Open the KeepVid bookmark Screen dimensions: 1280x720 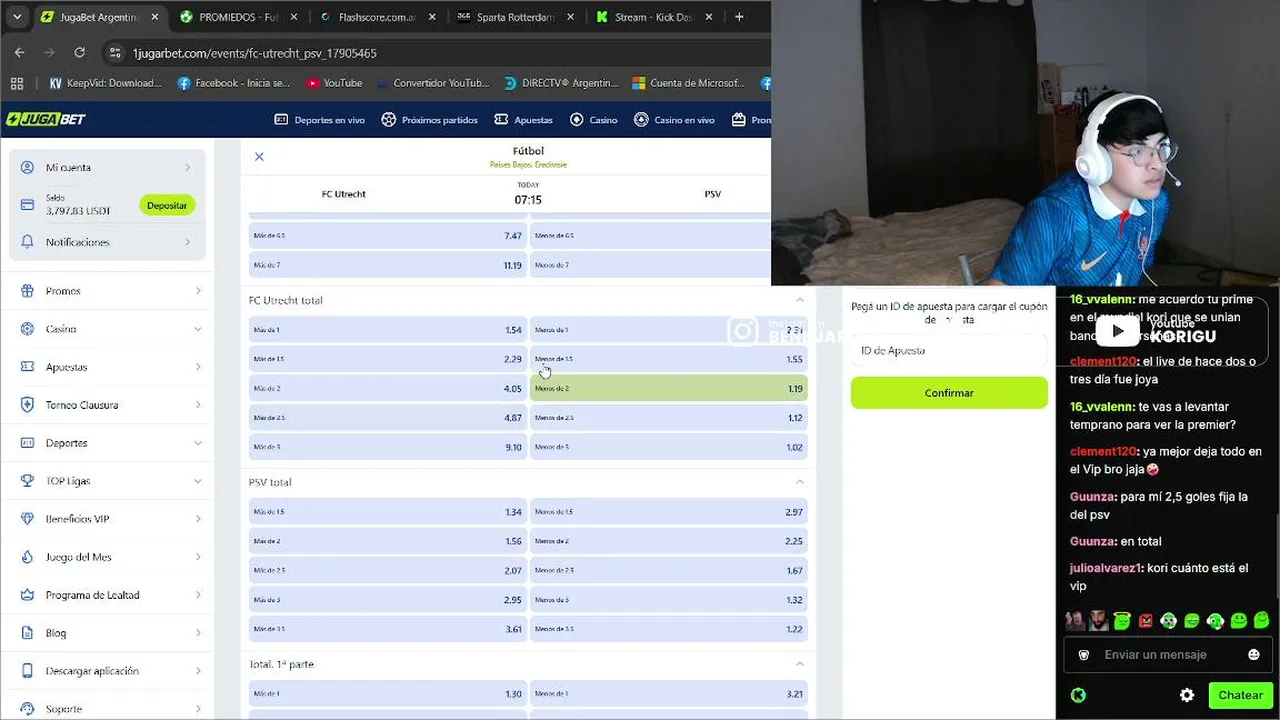click(105, 83)
